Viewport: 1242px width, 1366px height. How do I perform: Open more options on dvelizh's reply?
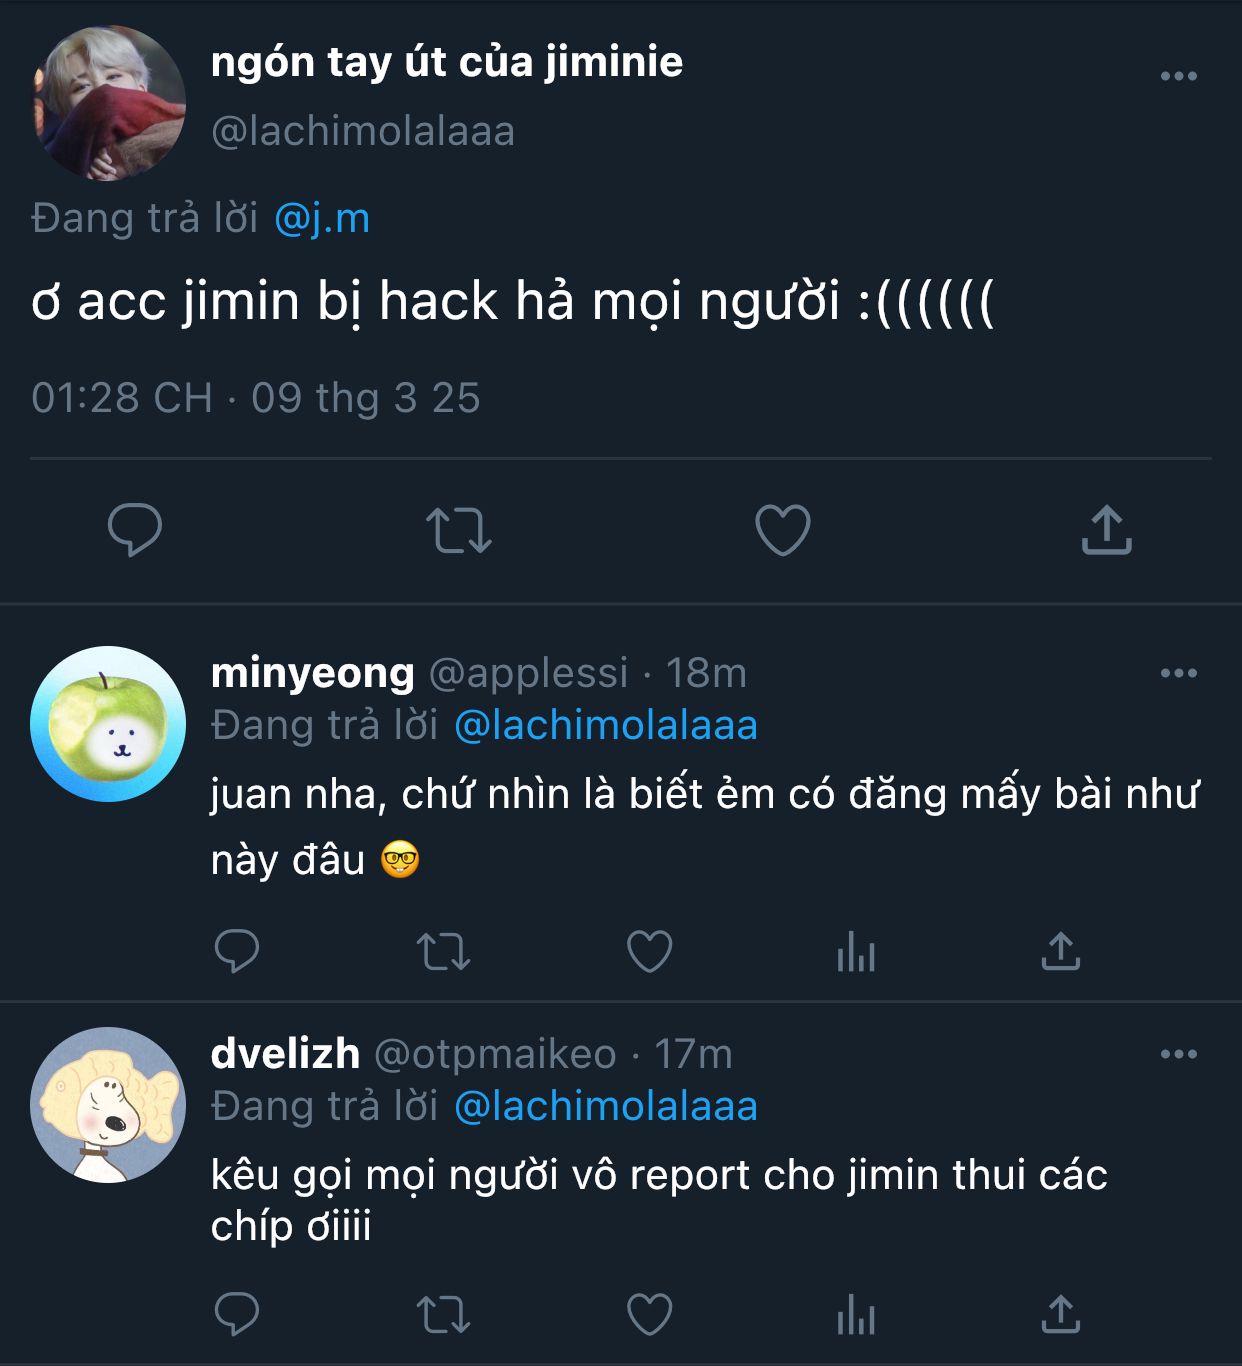click(x=1179, y=1054)
